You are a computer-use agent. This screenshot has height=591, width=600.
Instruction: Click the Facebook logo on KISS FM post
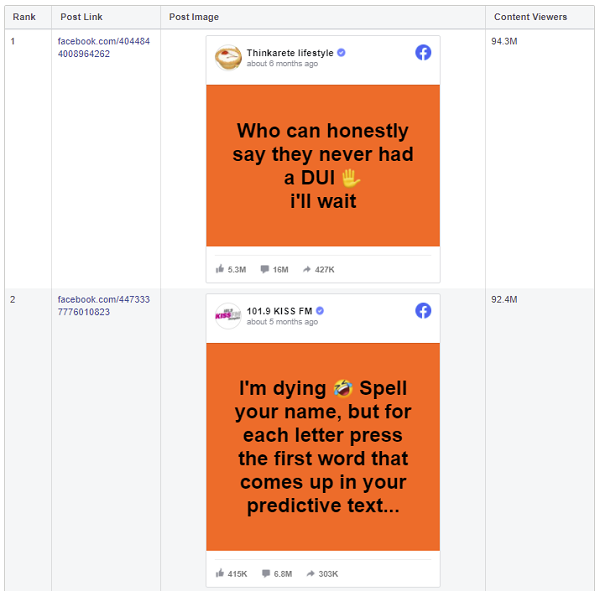click(x=423, y=311)
